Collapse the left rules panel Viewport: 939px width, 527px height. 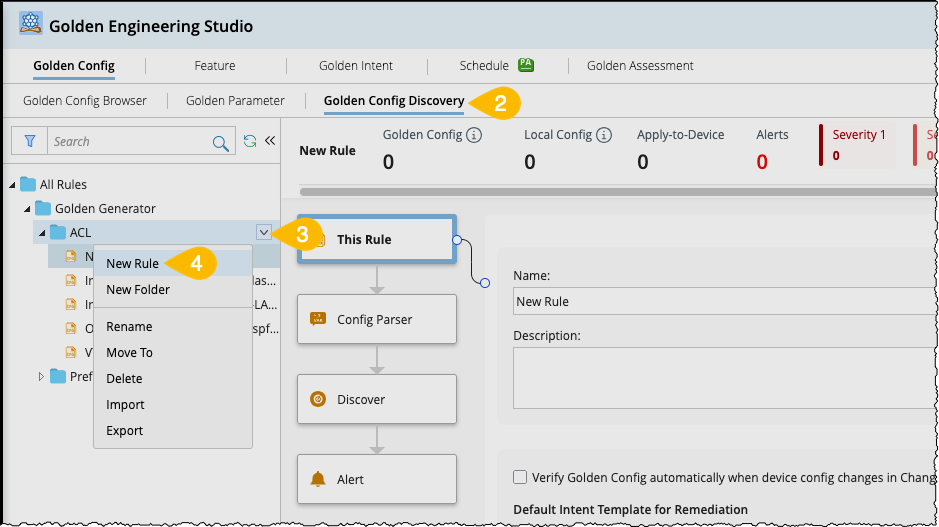(x=269, y=141)
